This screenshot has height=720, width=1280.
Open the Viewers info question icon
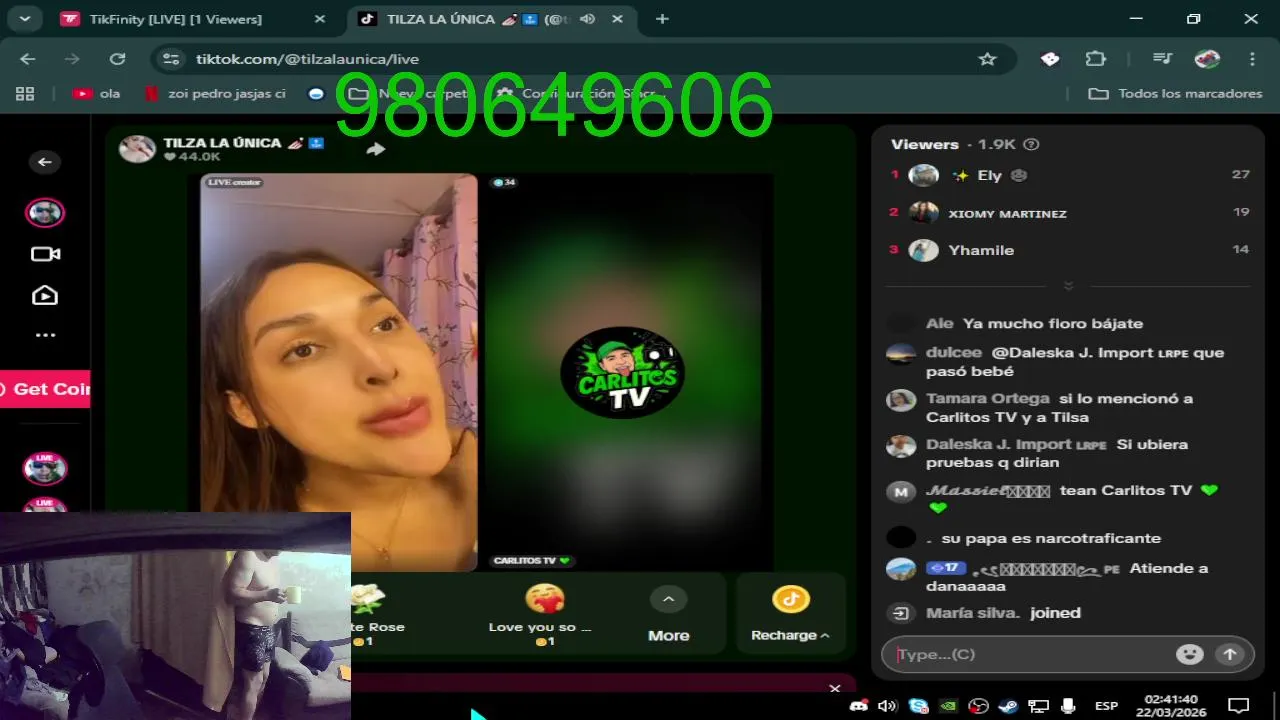(x=1031, y=144)
